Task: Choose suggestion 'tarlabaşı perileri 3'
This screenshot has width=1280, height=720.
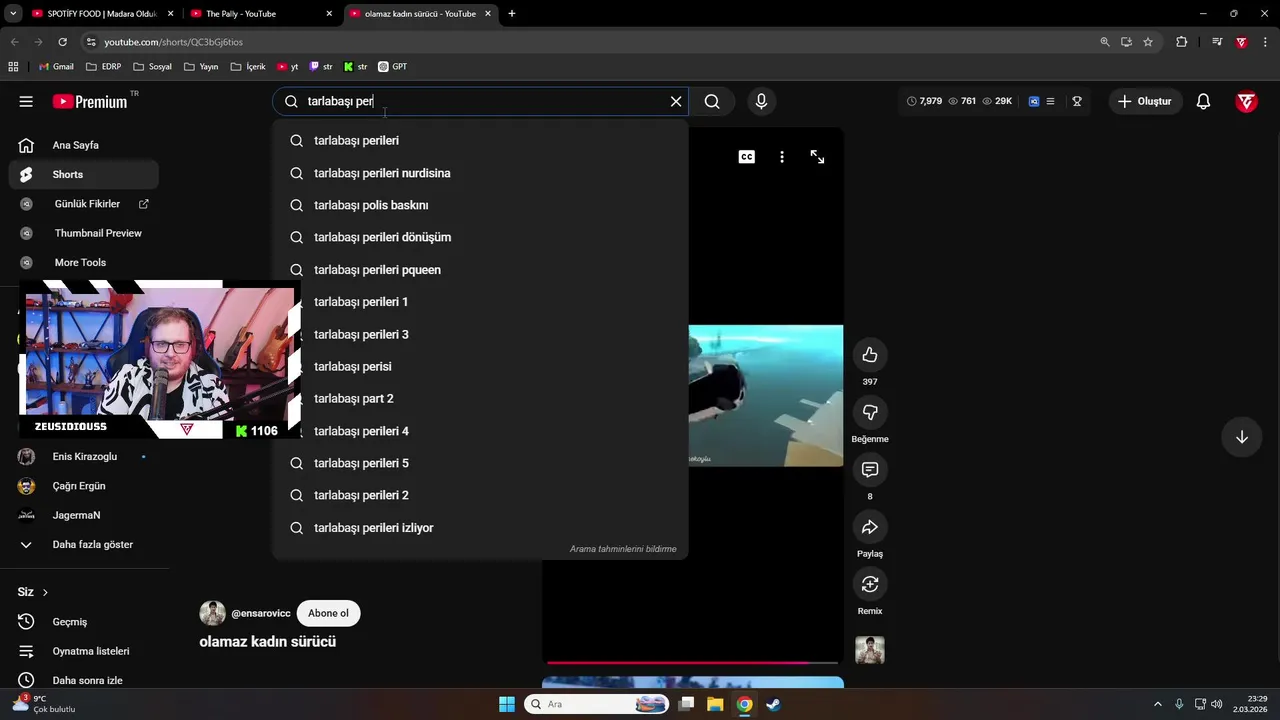Action: (480, 334)
